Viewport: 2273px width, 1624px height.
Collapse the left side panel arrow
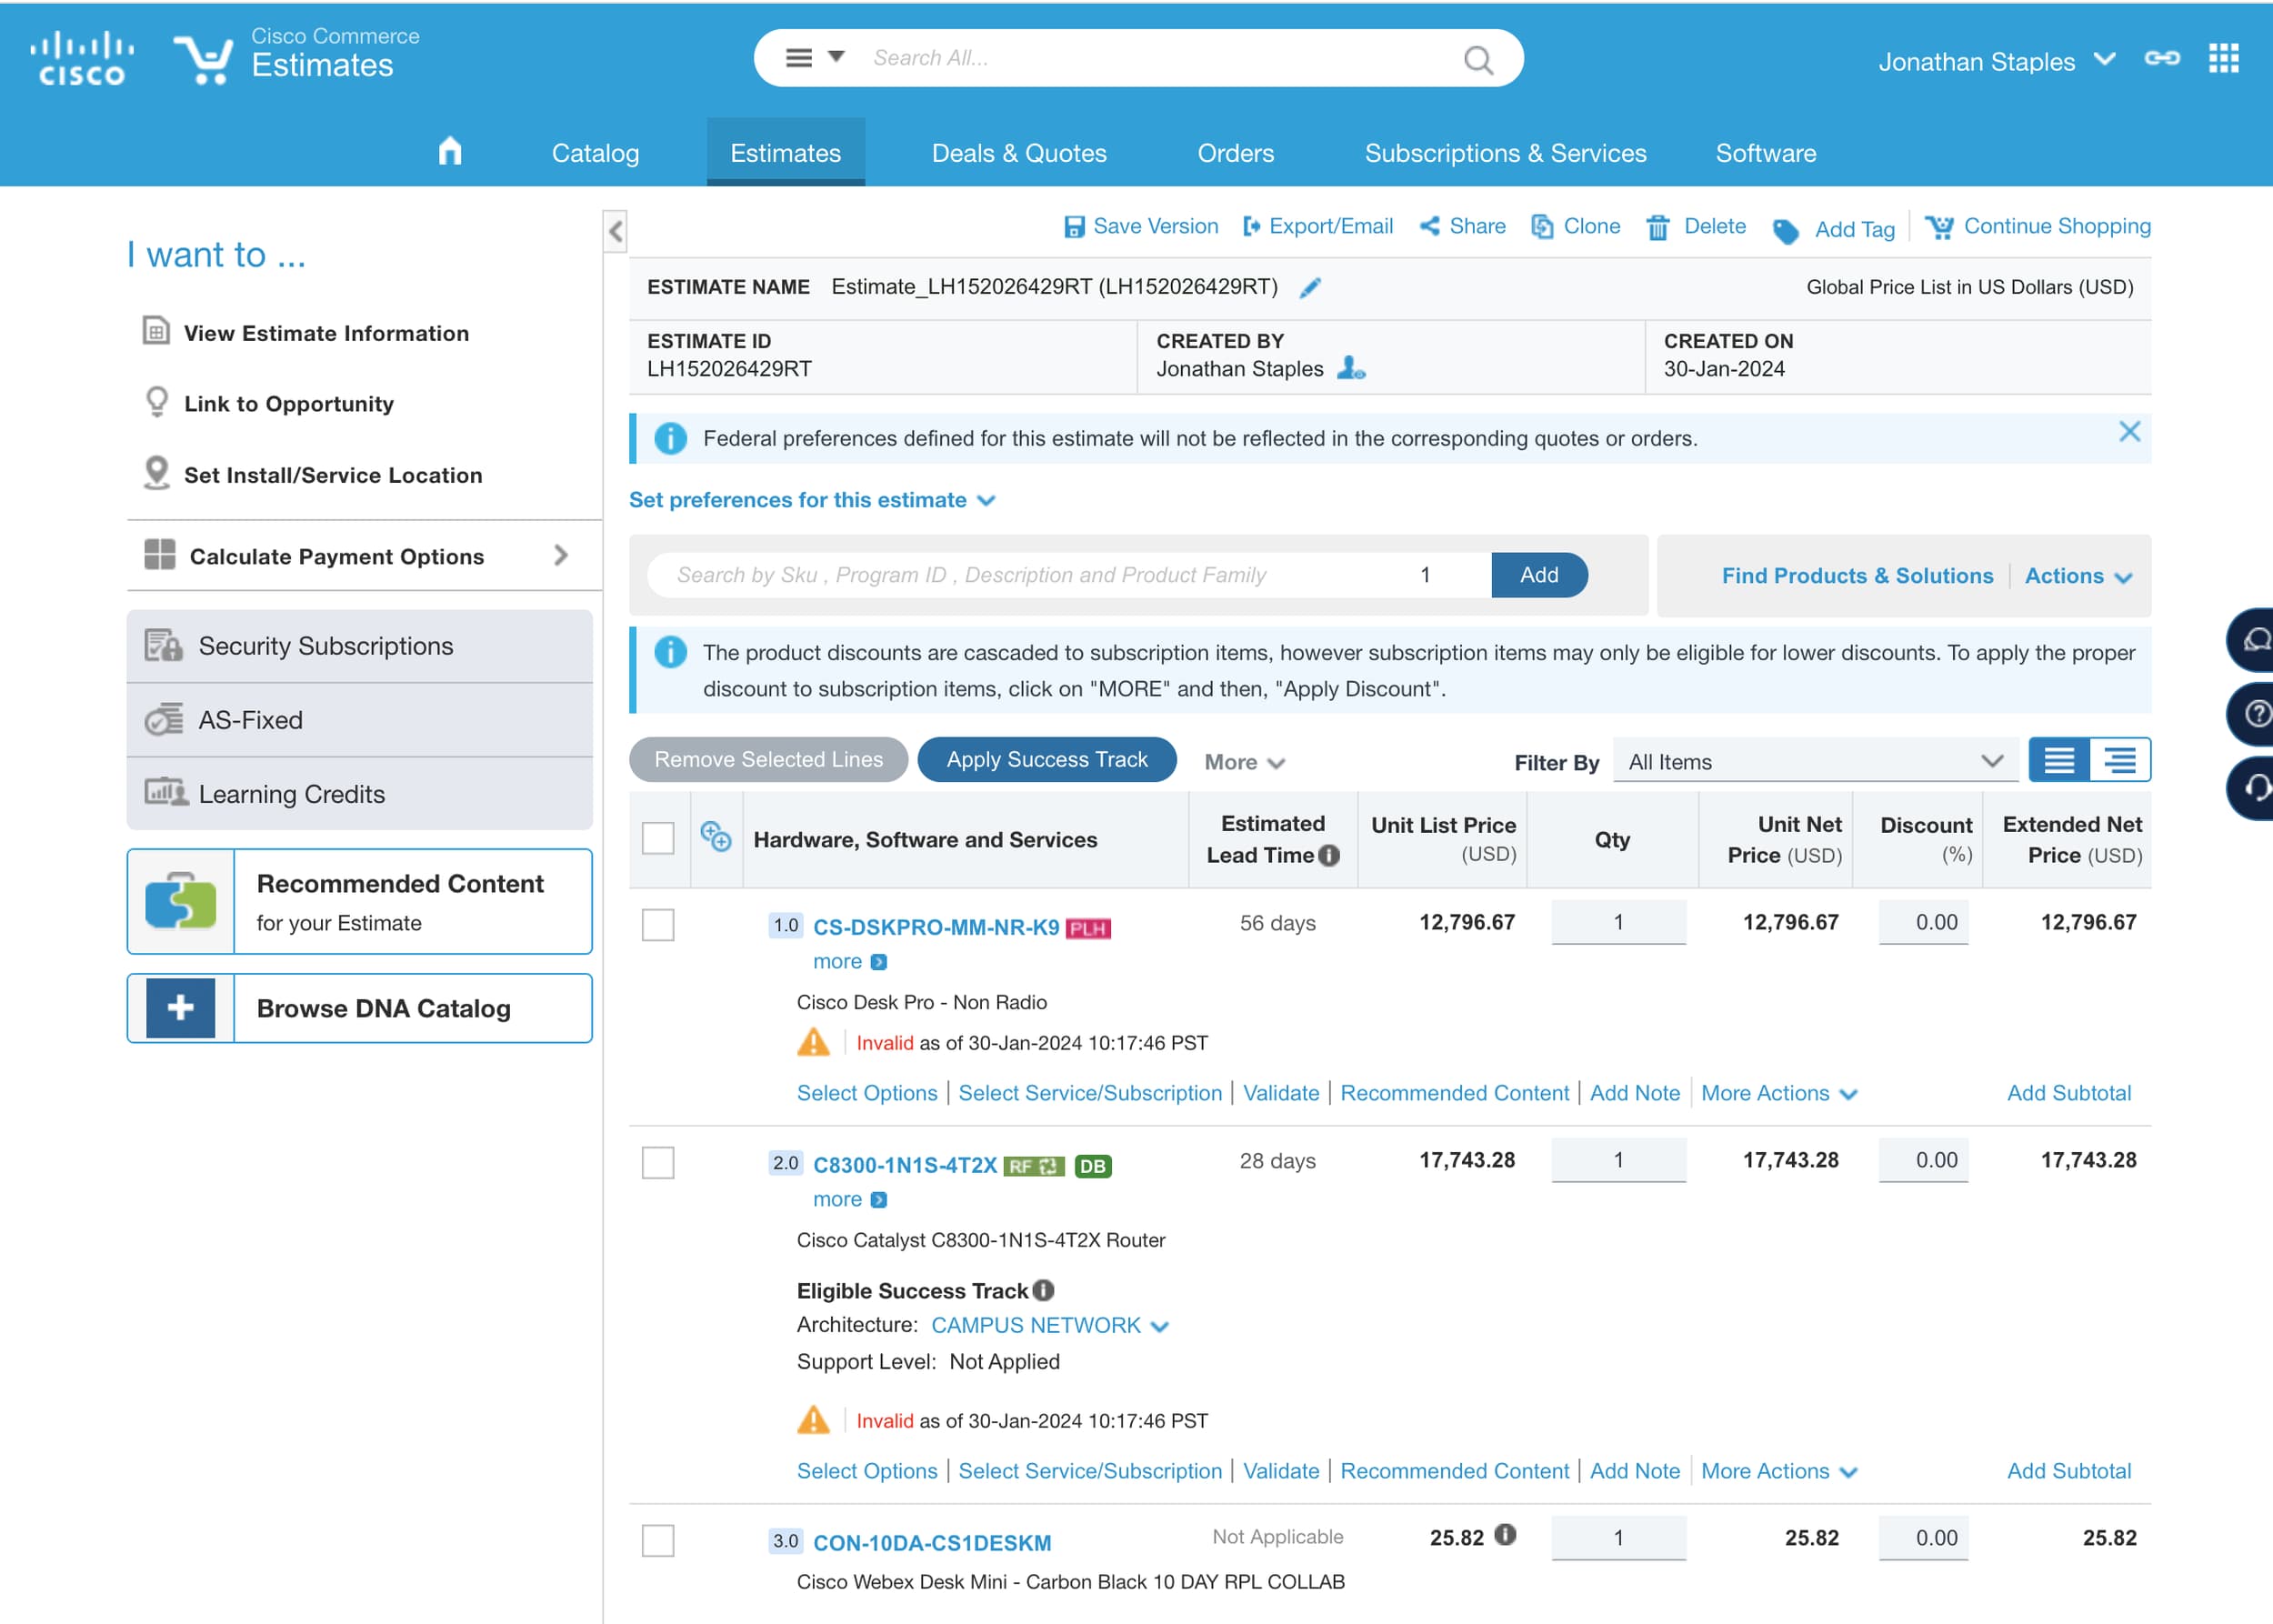[x=616, y=232]
